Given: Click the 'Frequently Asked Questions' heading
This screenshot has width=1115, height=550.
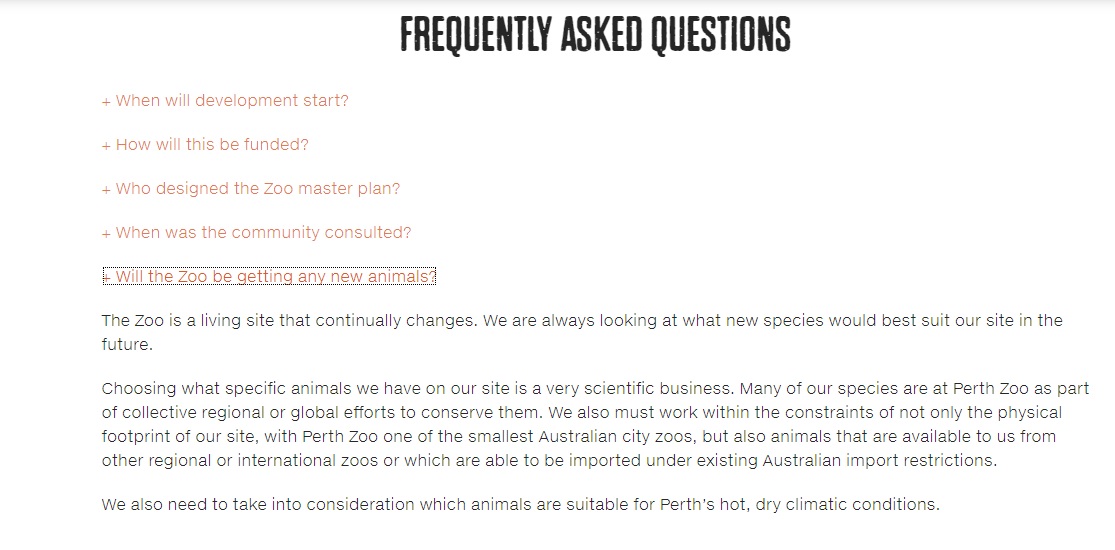Looking at the screenshot, I should 595,35.
